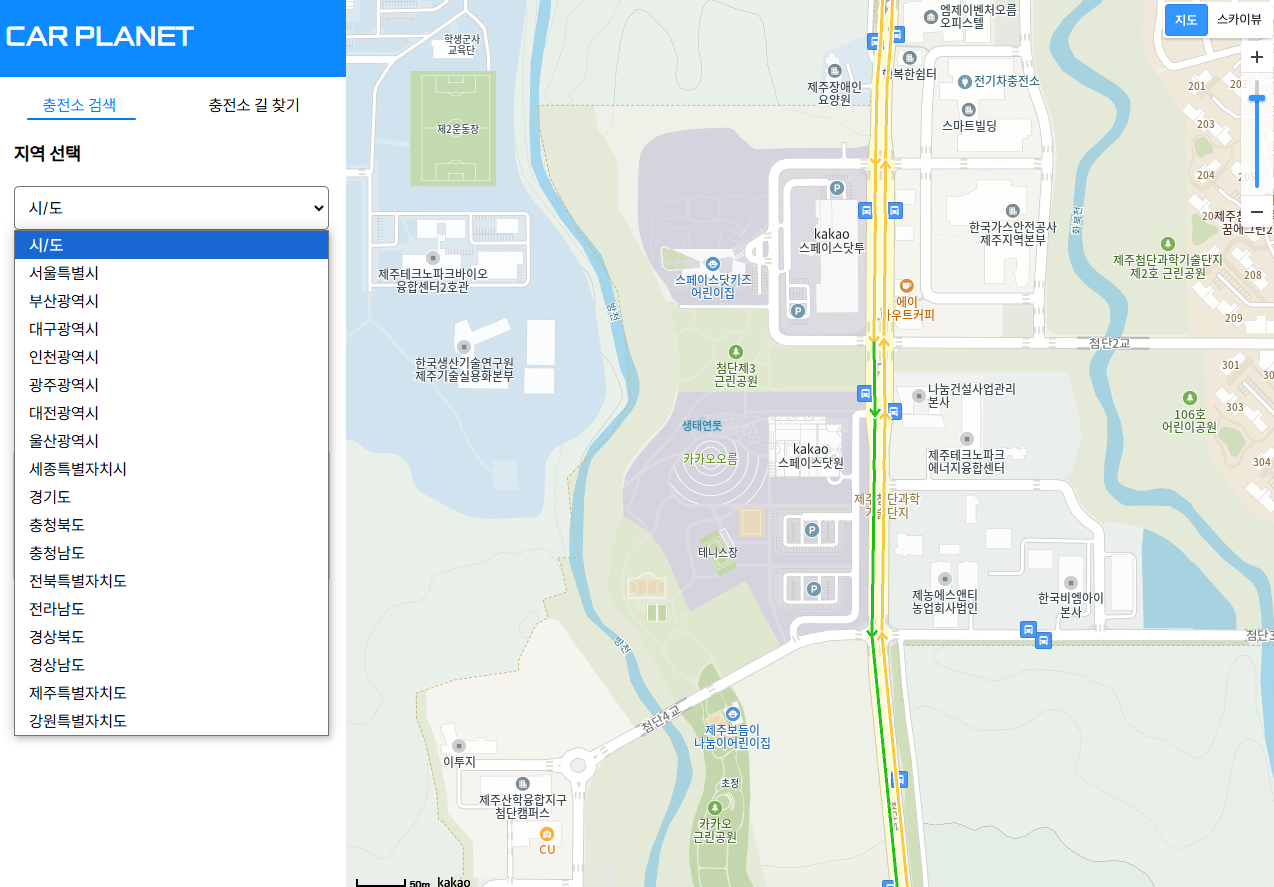Click the 106호 어린이공원 park icon

[x=1189, y=397]
